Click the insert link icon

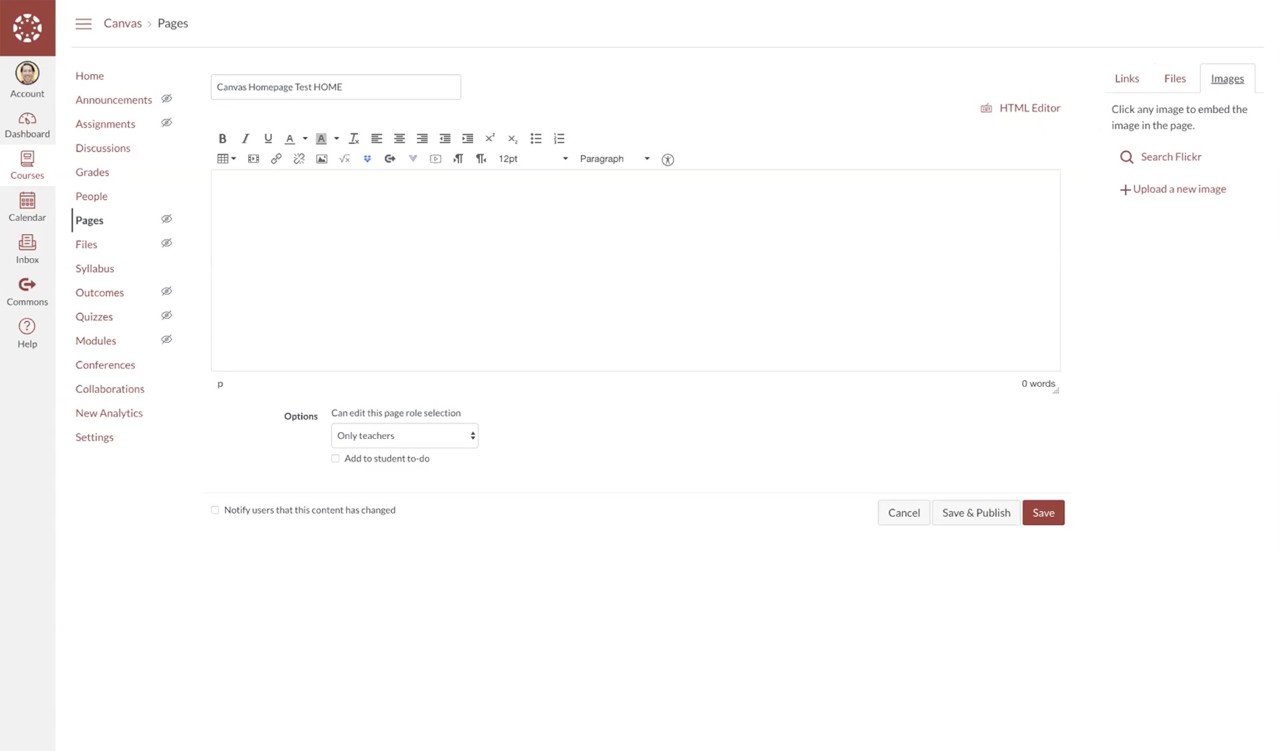[276, 159]
